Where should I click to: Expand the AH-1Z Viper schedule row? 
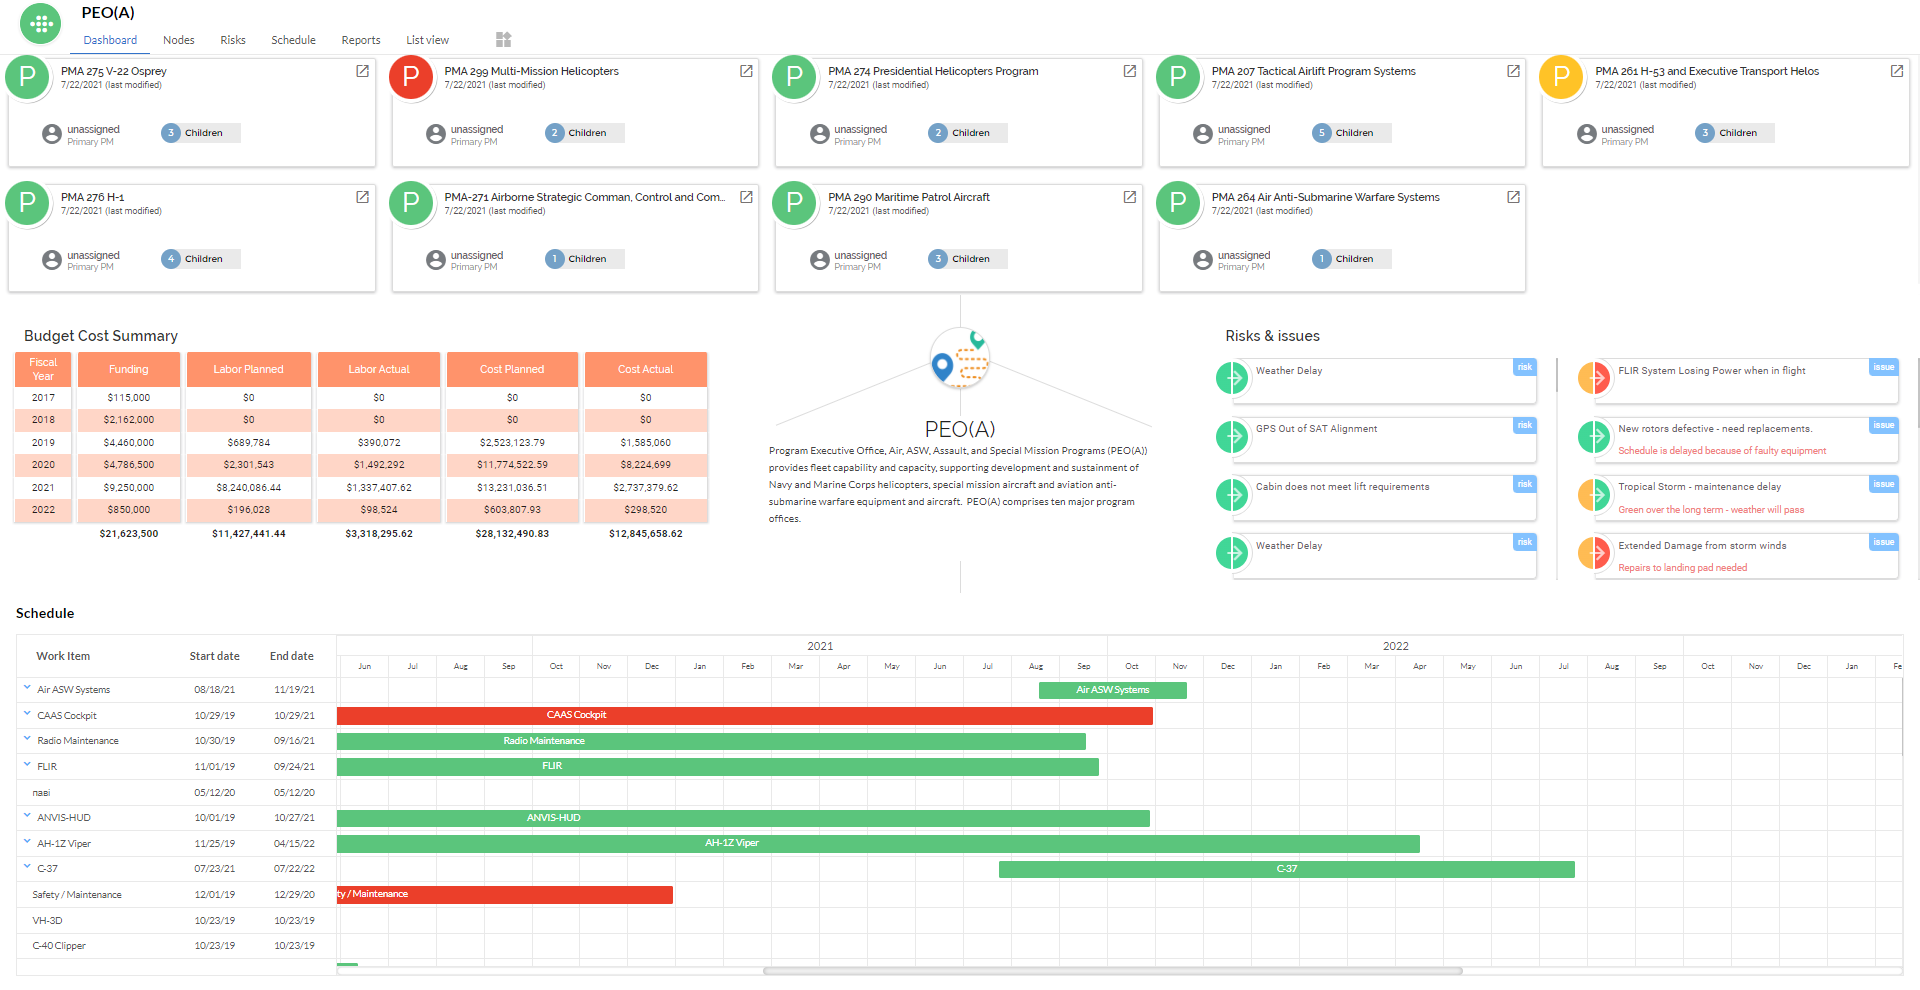27,842
